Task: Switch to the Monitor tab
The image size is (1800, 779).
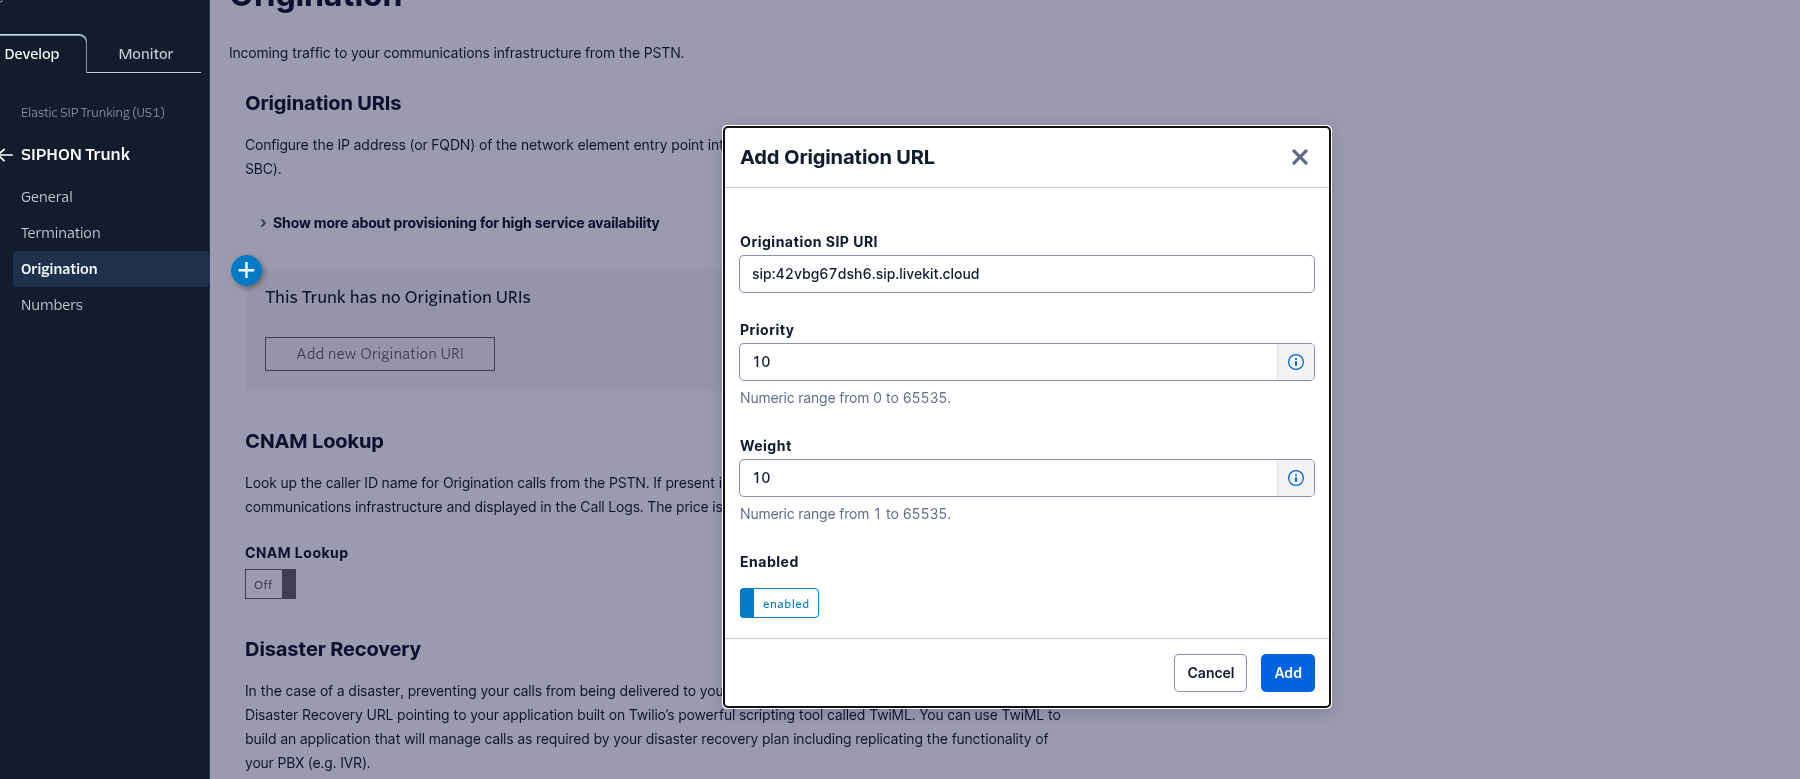Action: click(145, 54)
